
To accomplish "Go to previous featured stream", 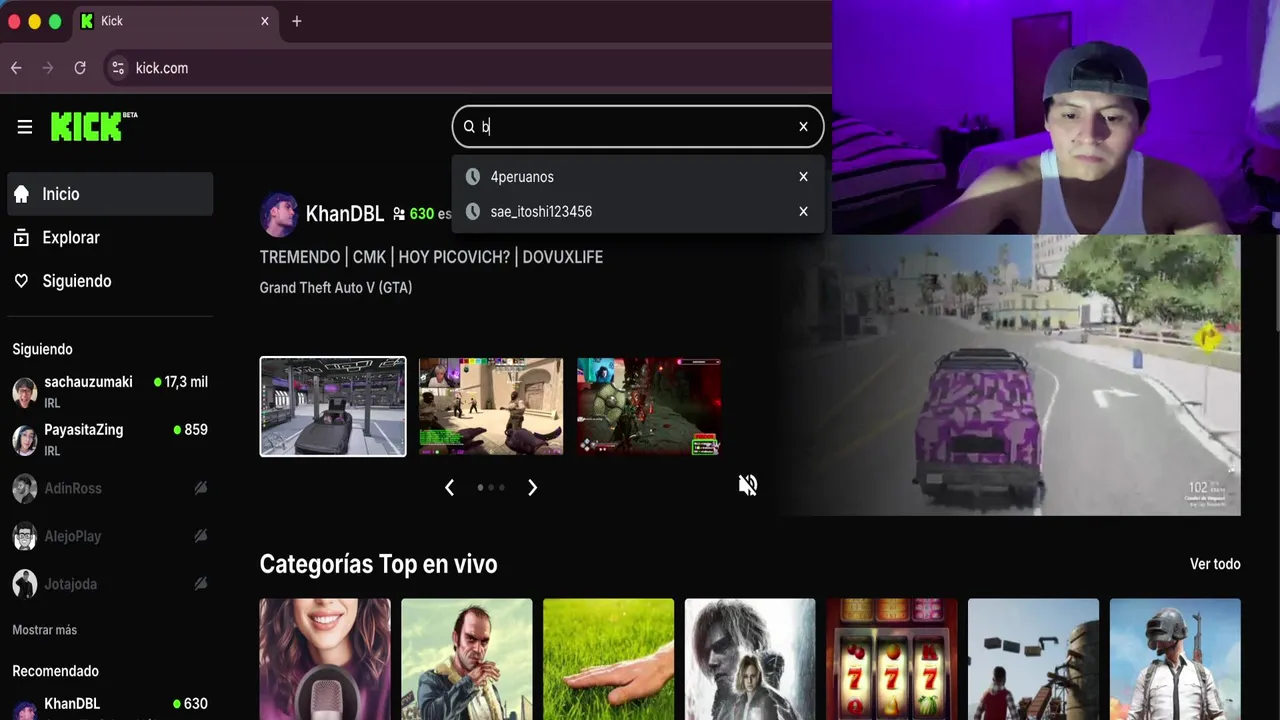I will 449,487.
